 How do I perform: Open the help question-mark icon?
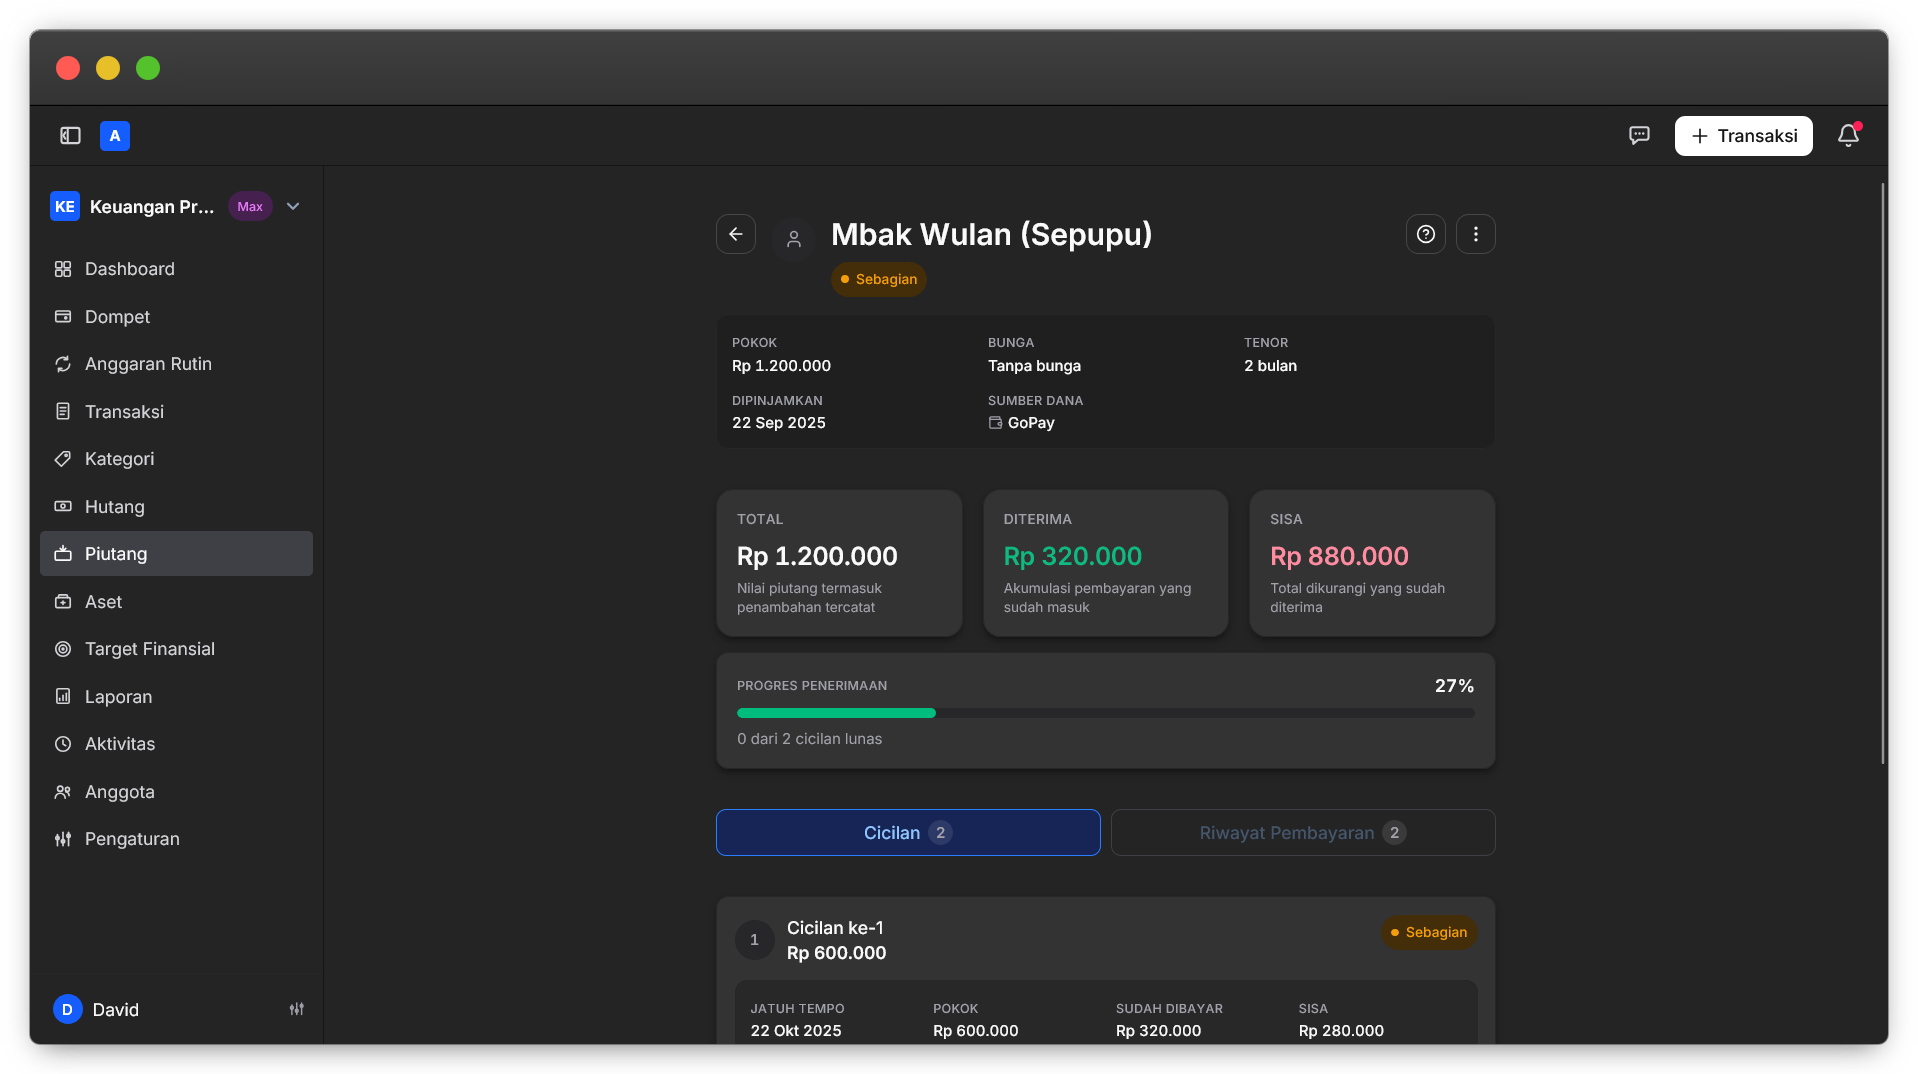point(1426,234)
